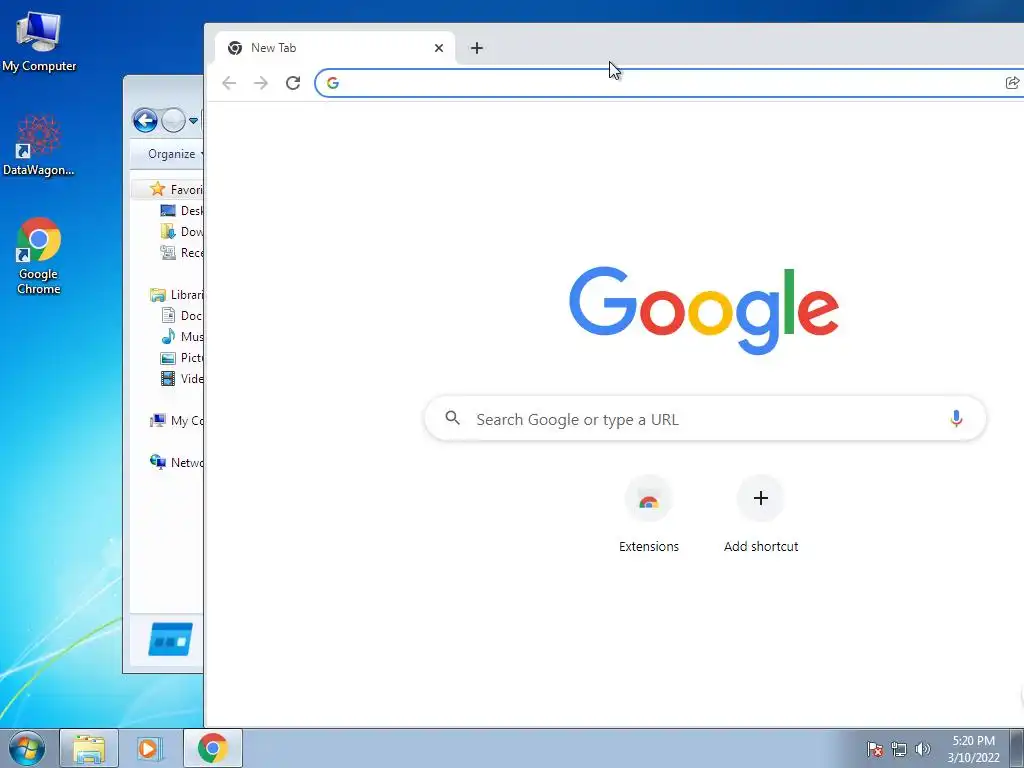The height and width of the screenshot is (768, 1024).
Task: Select Network in the Explorer sidebar
Action: pos(176,462)
